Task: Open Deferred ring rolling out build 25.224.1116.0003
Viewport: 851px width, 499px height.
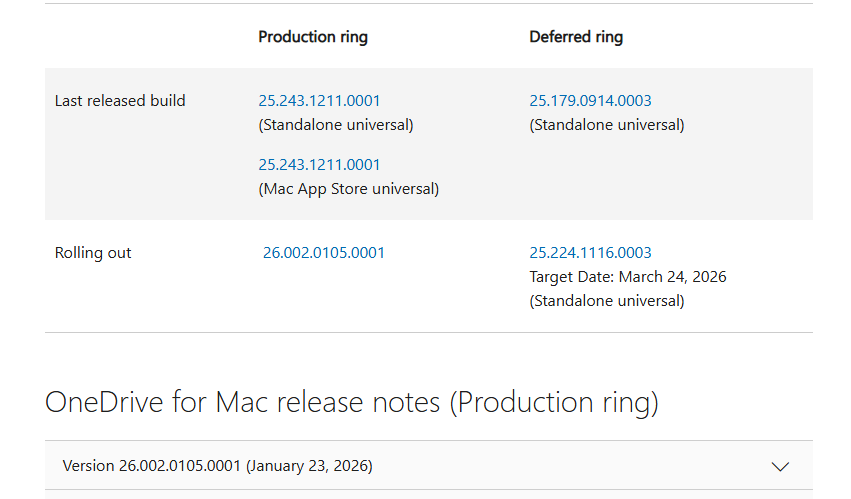Action: point(590,253)
